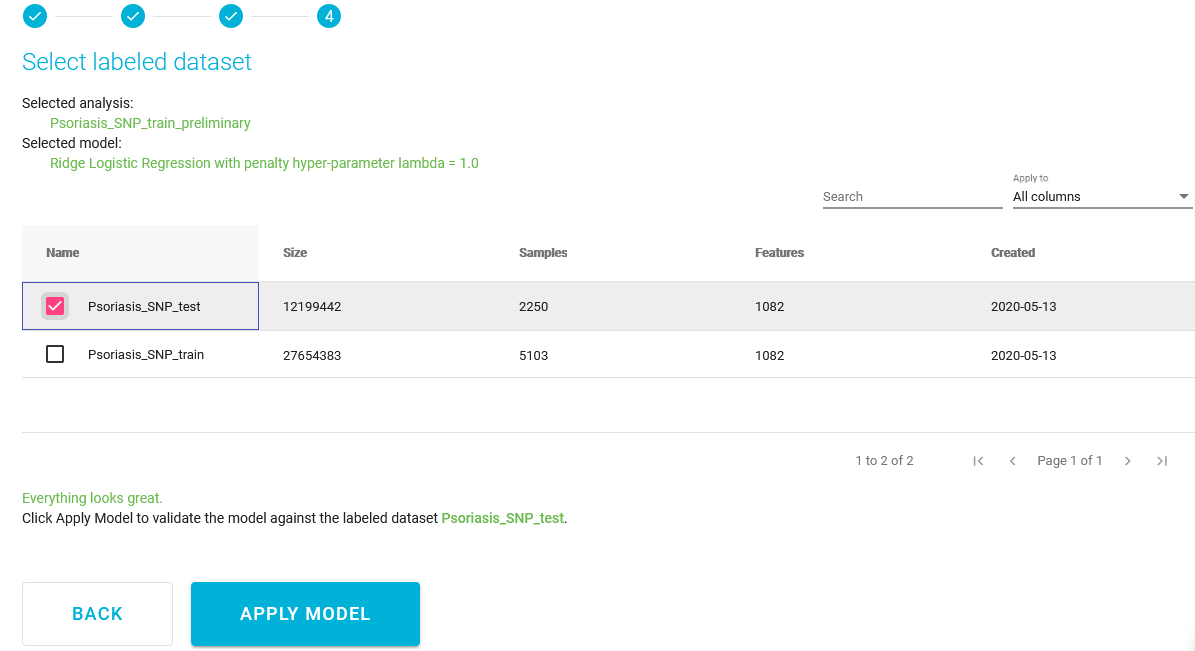Click the Search input field
The image size is (1195, 651).
[x=912, y=196]
